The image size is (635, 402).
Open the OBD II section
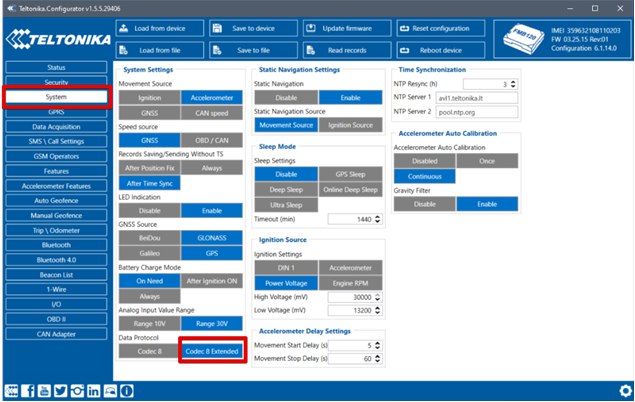56,319
